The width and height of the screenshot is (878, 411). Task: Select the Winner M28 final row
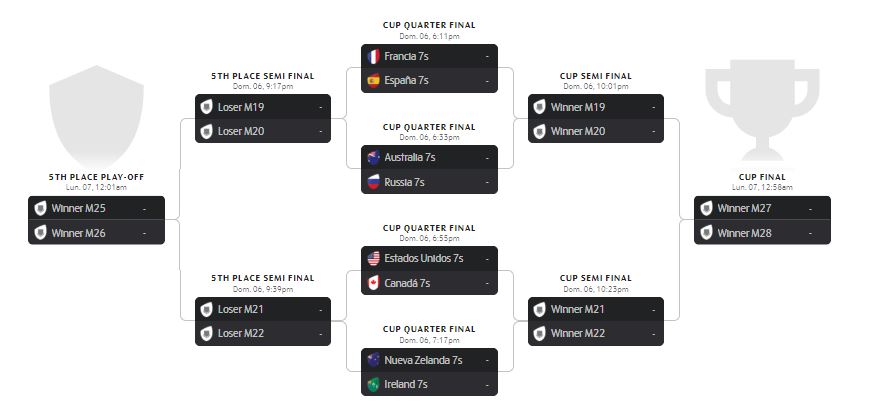coord(762,233)
